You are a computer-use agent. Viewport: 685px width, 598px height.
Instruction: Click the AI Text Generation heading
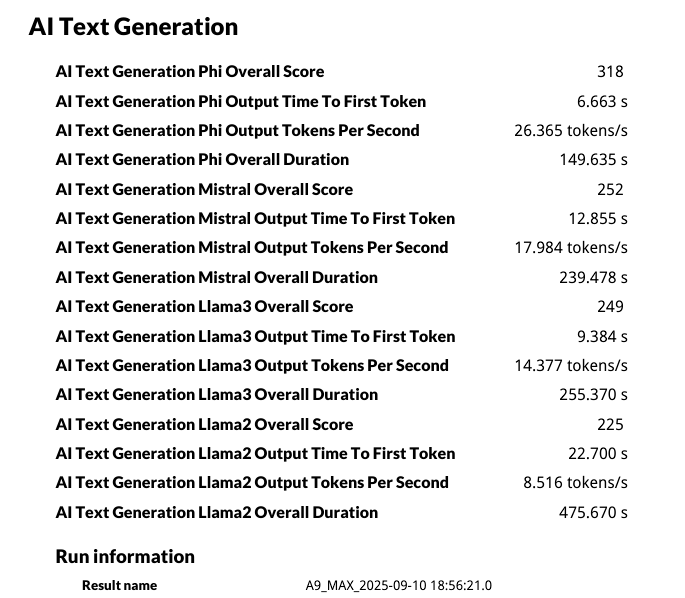click(133, 27)
